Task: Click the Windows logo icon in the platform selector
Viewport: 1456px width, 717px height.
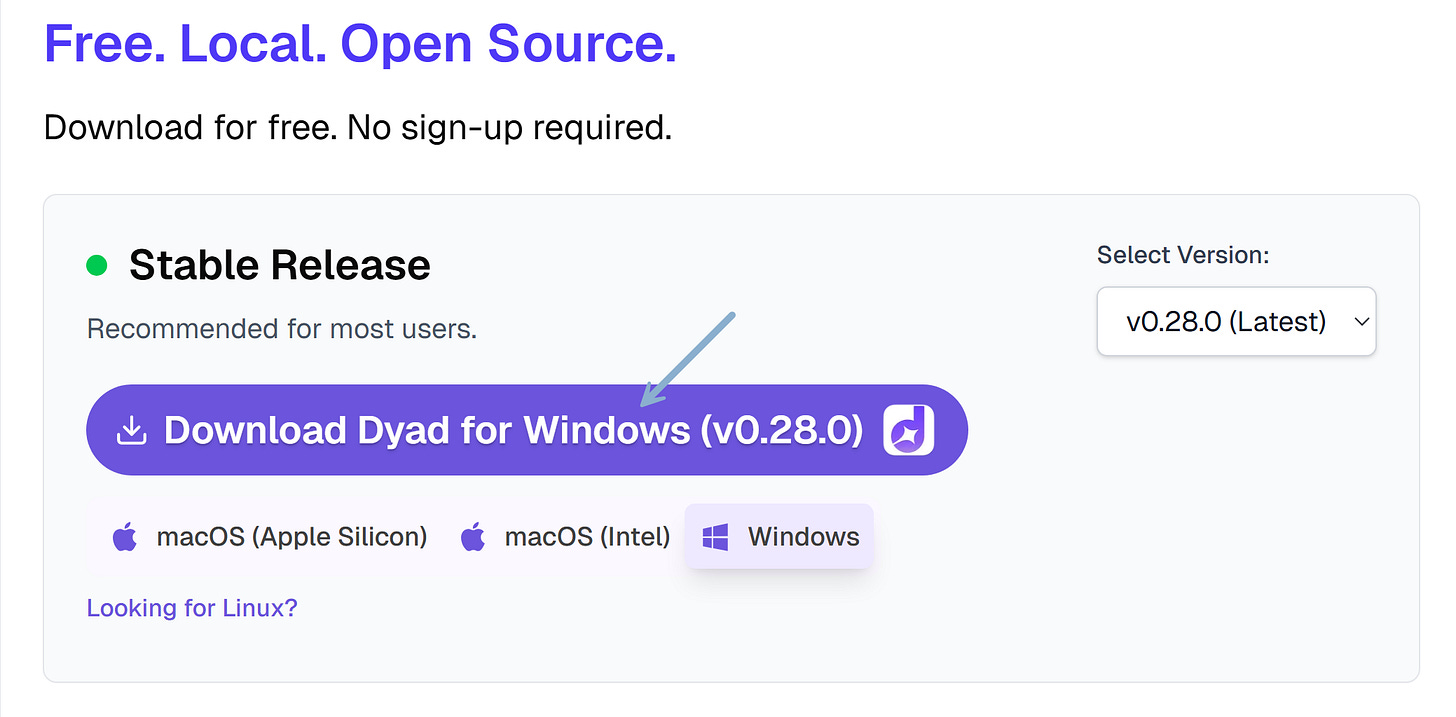Action: point(714,536)
